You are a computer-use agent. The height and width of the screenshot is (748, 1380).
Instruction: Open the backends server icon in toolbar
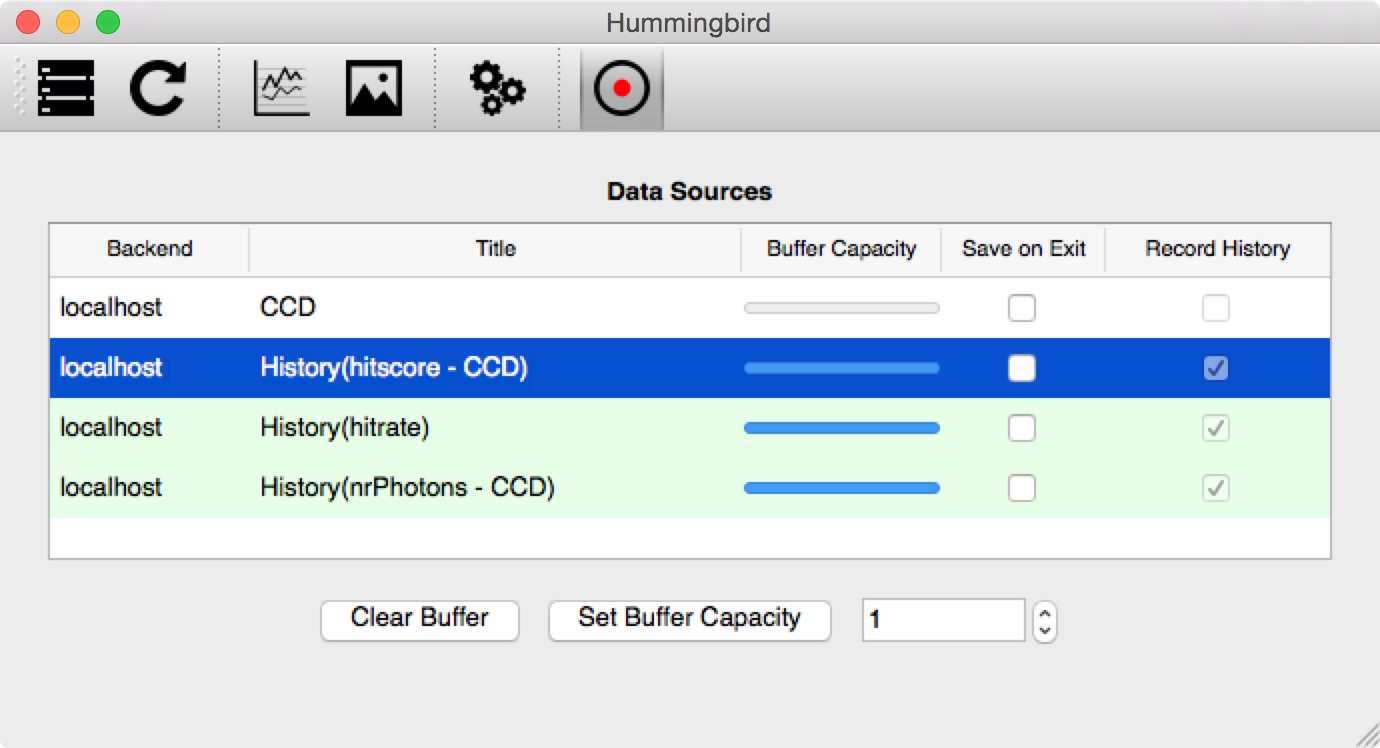[66, 88]
